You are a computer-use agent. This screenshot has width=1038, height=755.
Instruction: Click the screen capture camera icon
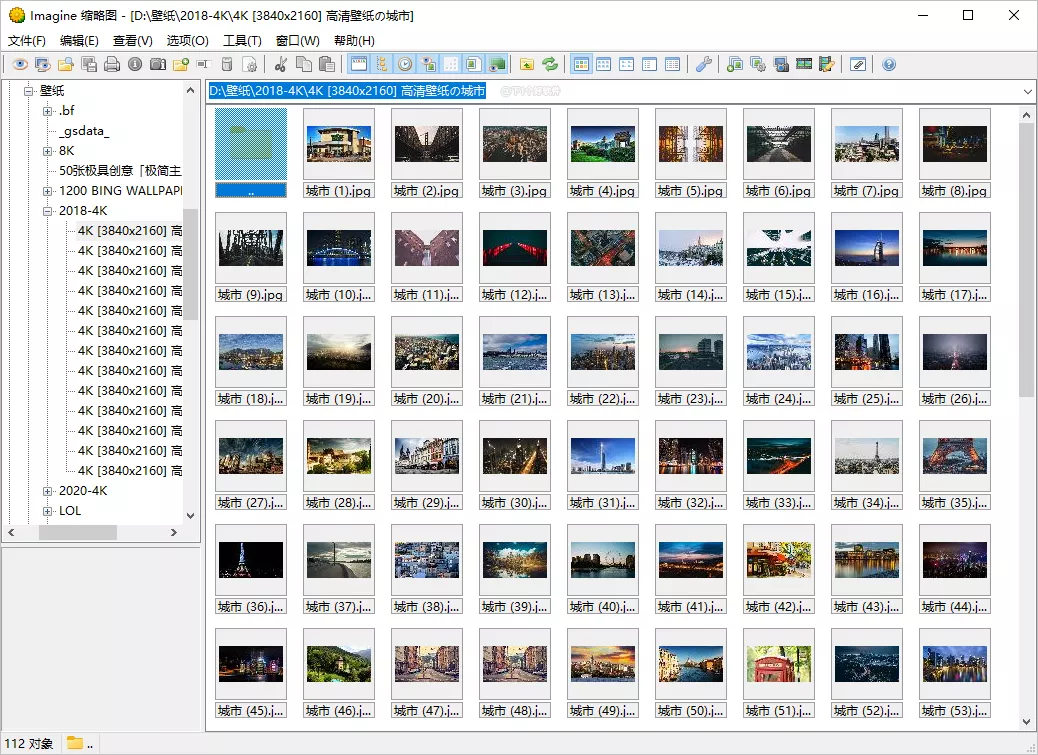(781, 64)
